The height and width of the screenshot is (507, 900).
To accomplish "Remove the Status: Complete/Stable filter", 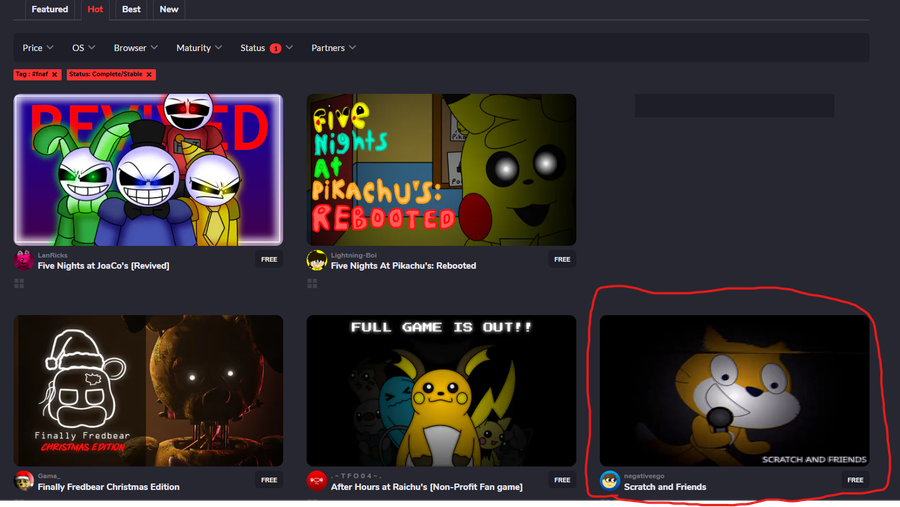I will click(149, 75).
